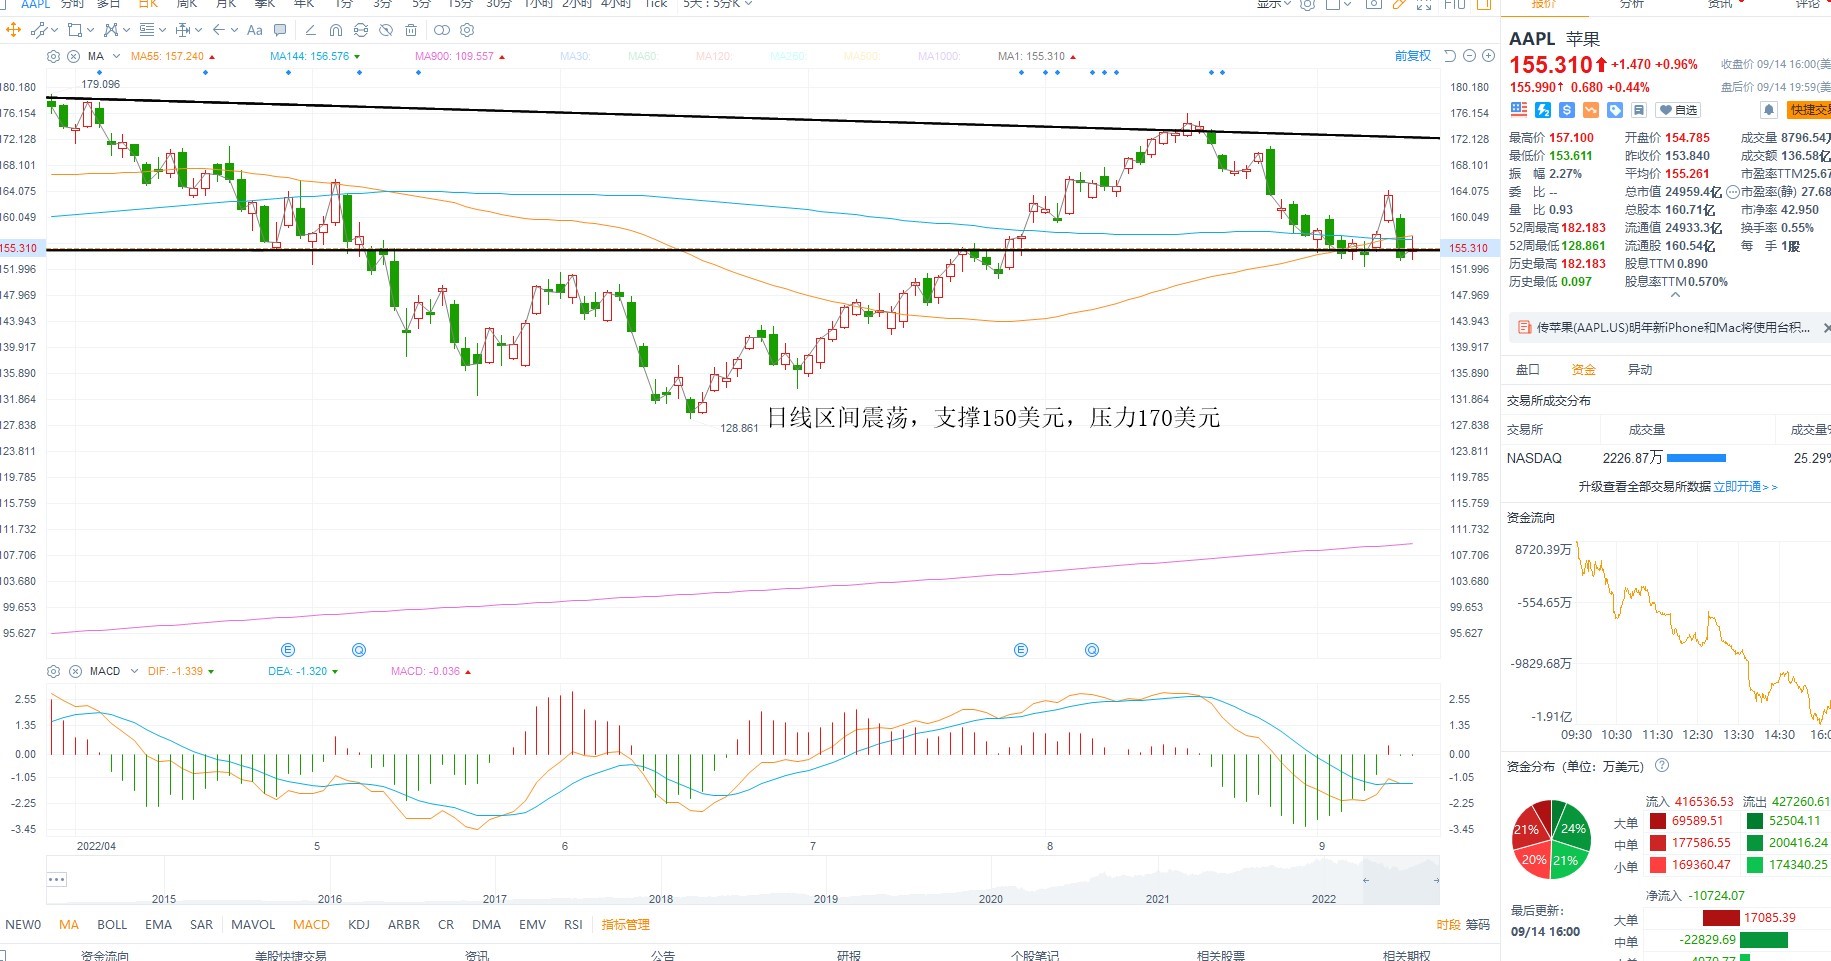
Task: Click the ellipsis button on the timeline navigator
Action: (x=57, y=880)
